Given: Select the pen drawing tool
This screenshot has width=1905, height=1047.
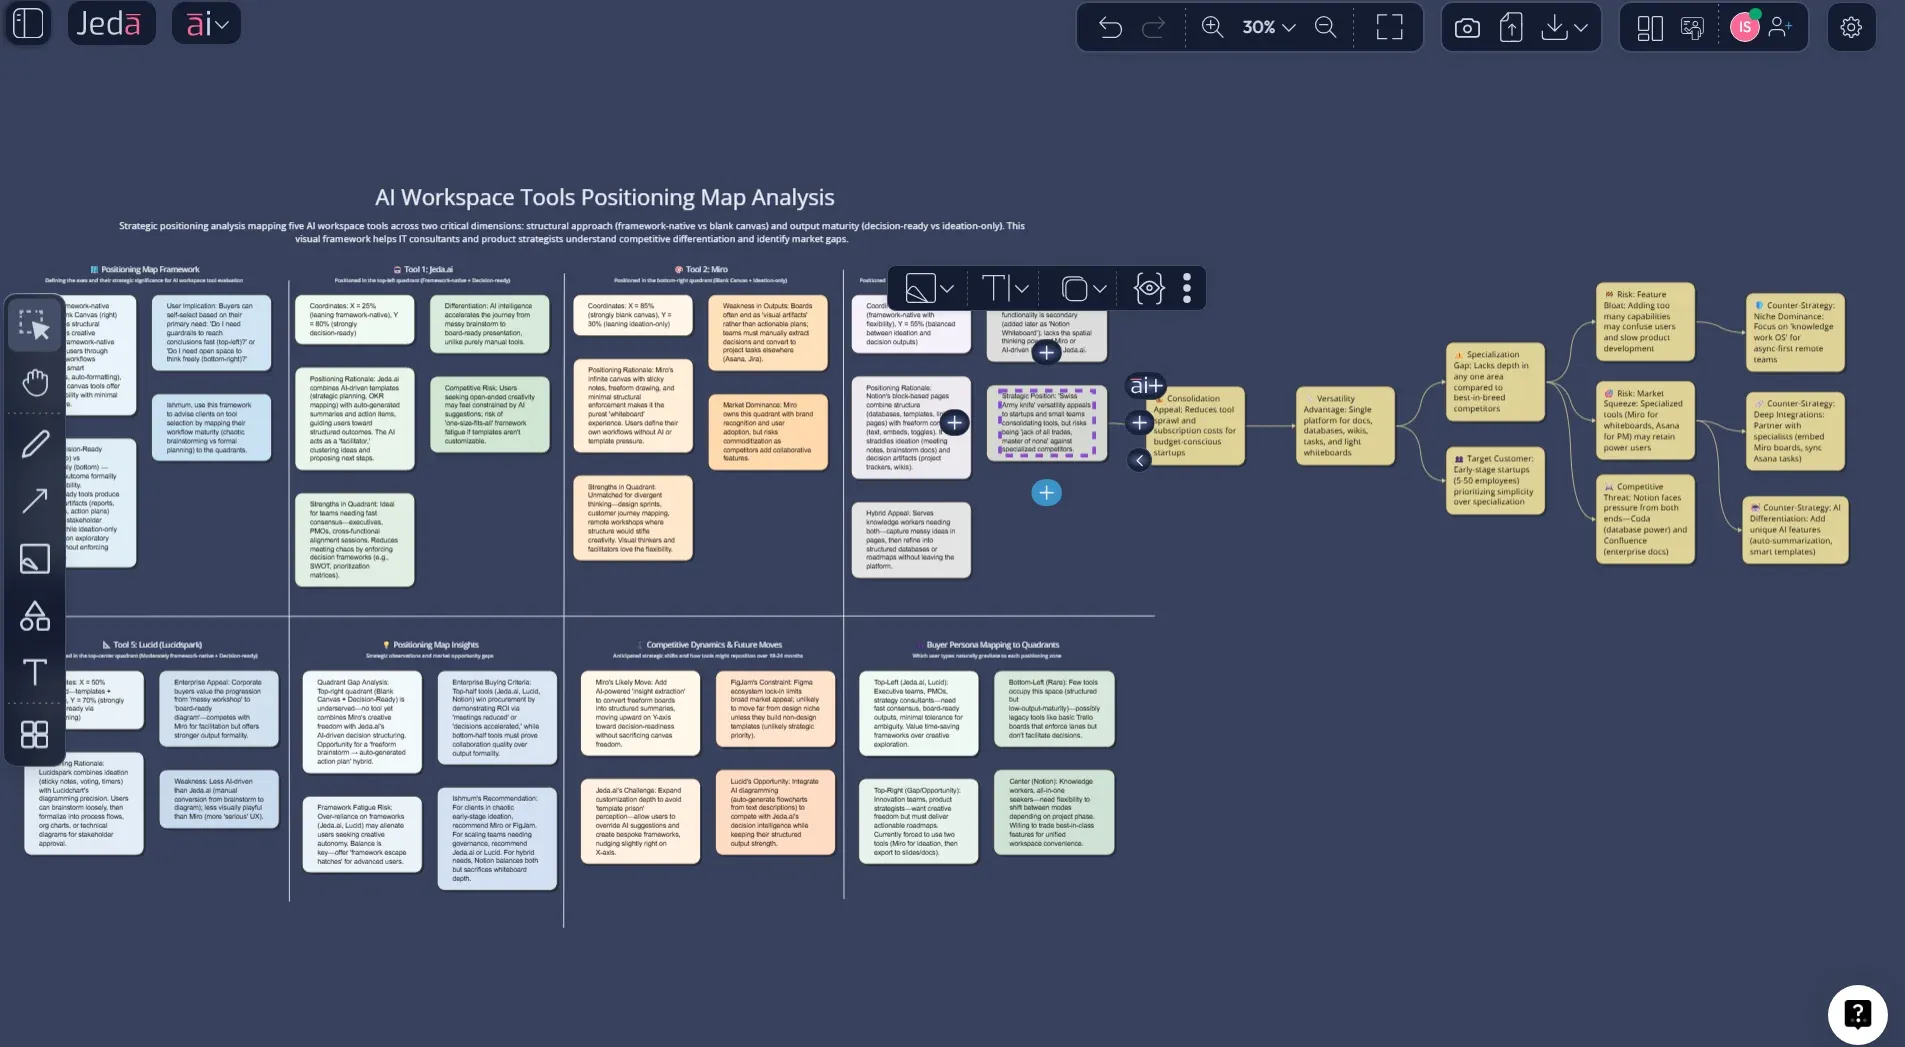Looking at the screenshot, I should [x=35, y=443].
